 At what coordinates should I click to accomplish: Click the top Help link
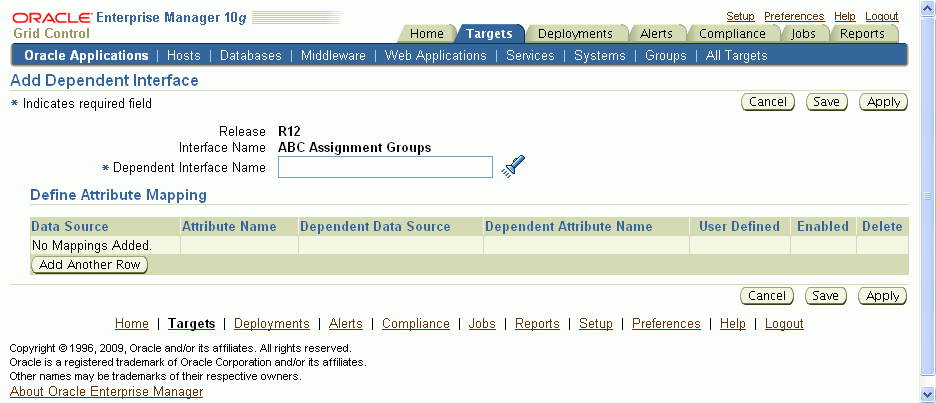click(845, 17)
